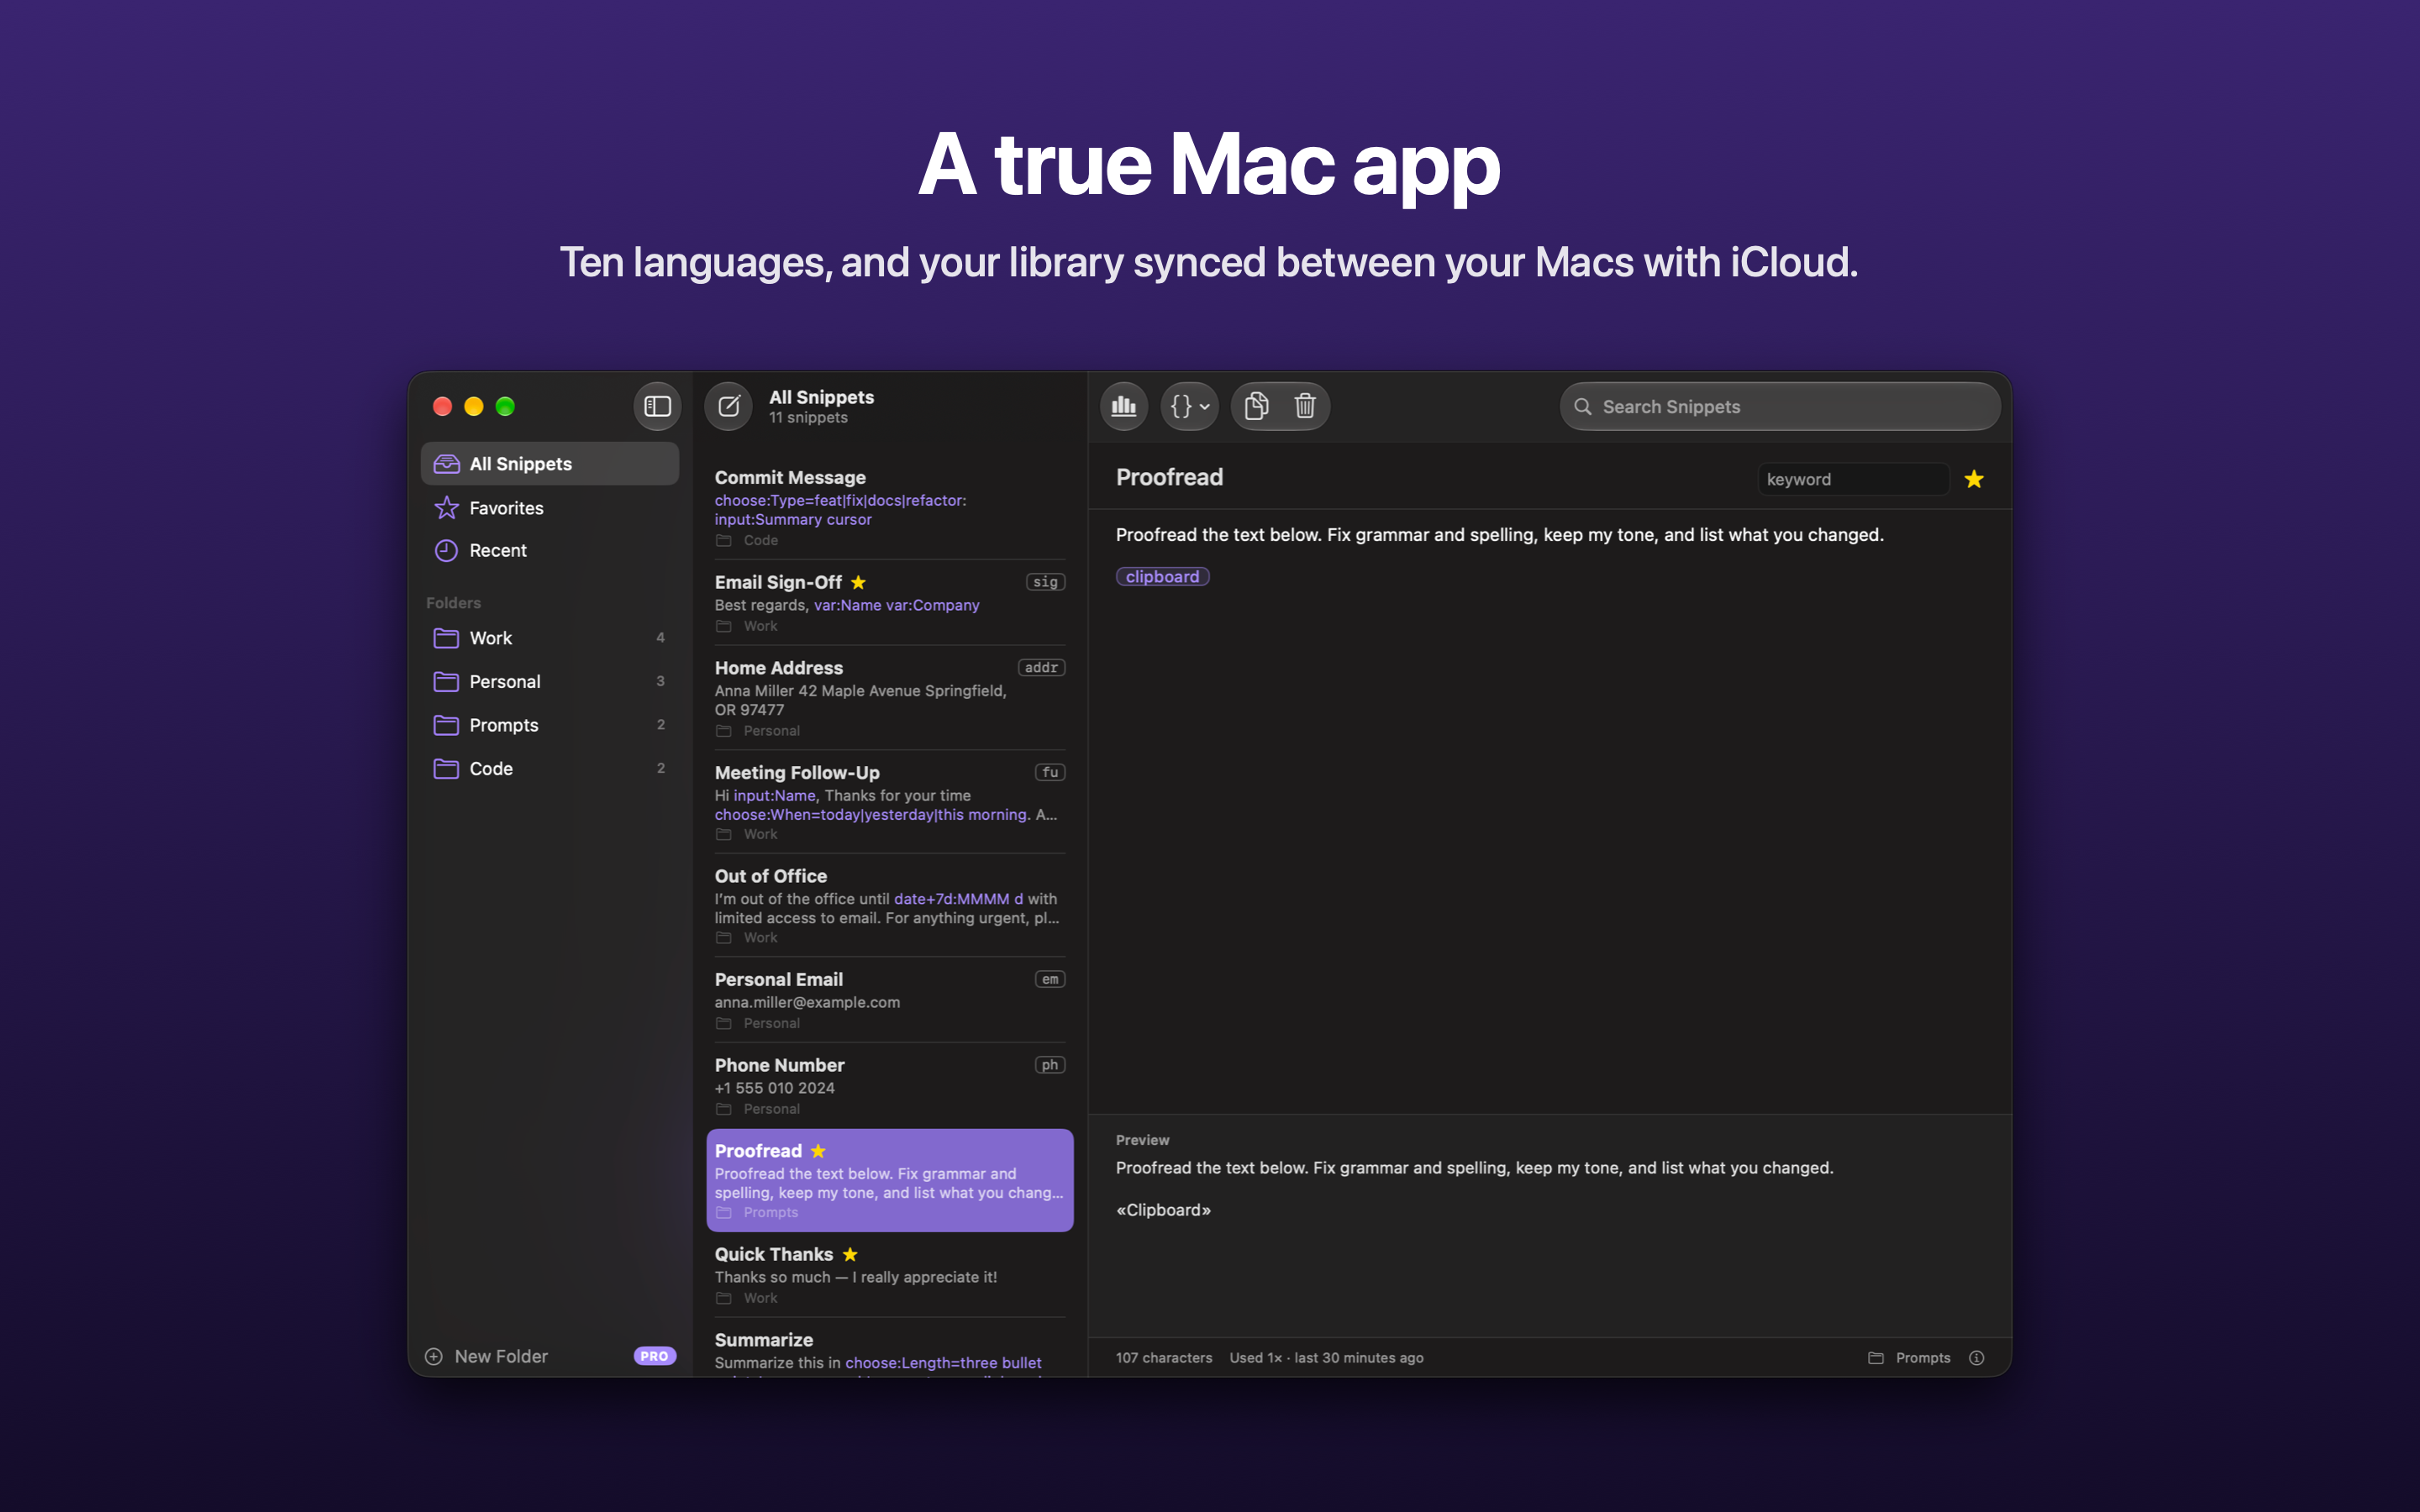Create a new snippet with compose icon
2420x1512 pixels.
[x=728, y=406]
